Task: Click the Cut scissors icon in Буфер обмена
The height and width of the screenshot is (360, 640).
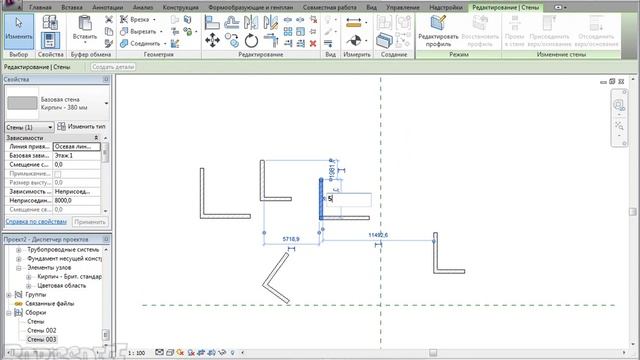Action: coord(109,19)
